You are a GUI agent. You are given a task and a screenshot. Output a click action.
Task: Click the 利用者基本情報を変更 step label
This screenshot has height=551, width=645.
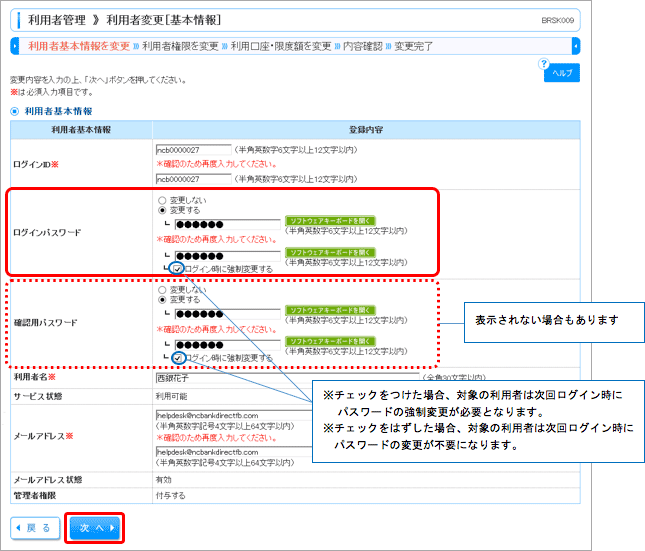point(79,46)
